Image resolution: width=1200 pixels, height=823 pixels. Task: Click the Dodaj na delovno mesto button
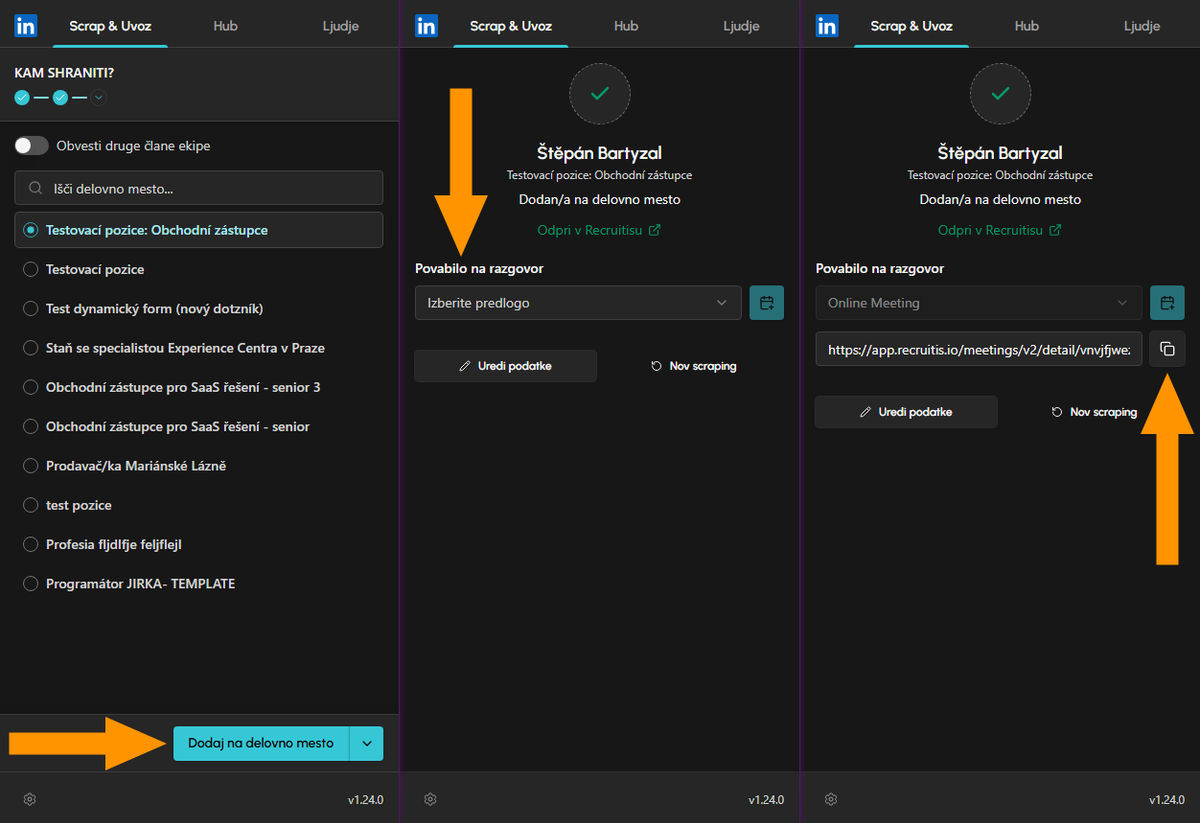click(x=261, y=744)
